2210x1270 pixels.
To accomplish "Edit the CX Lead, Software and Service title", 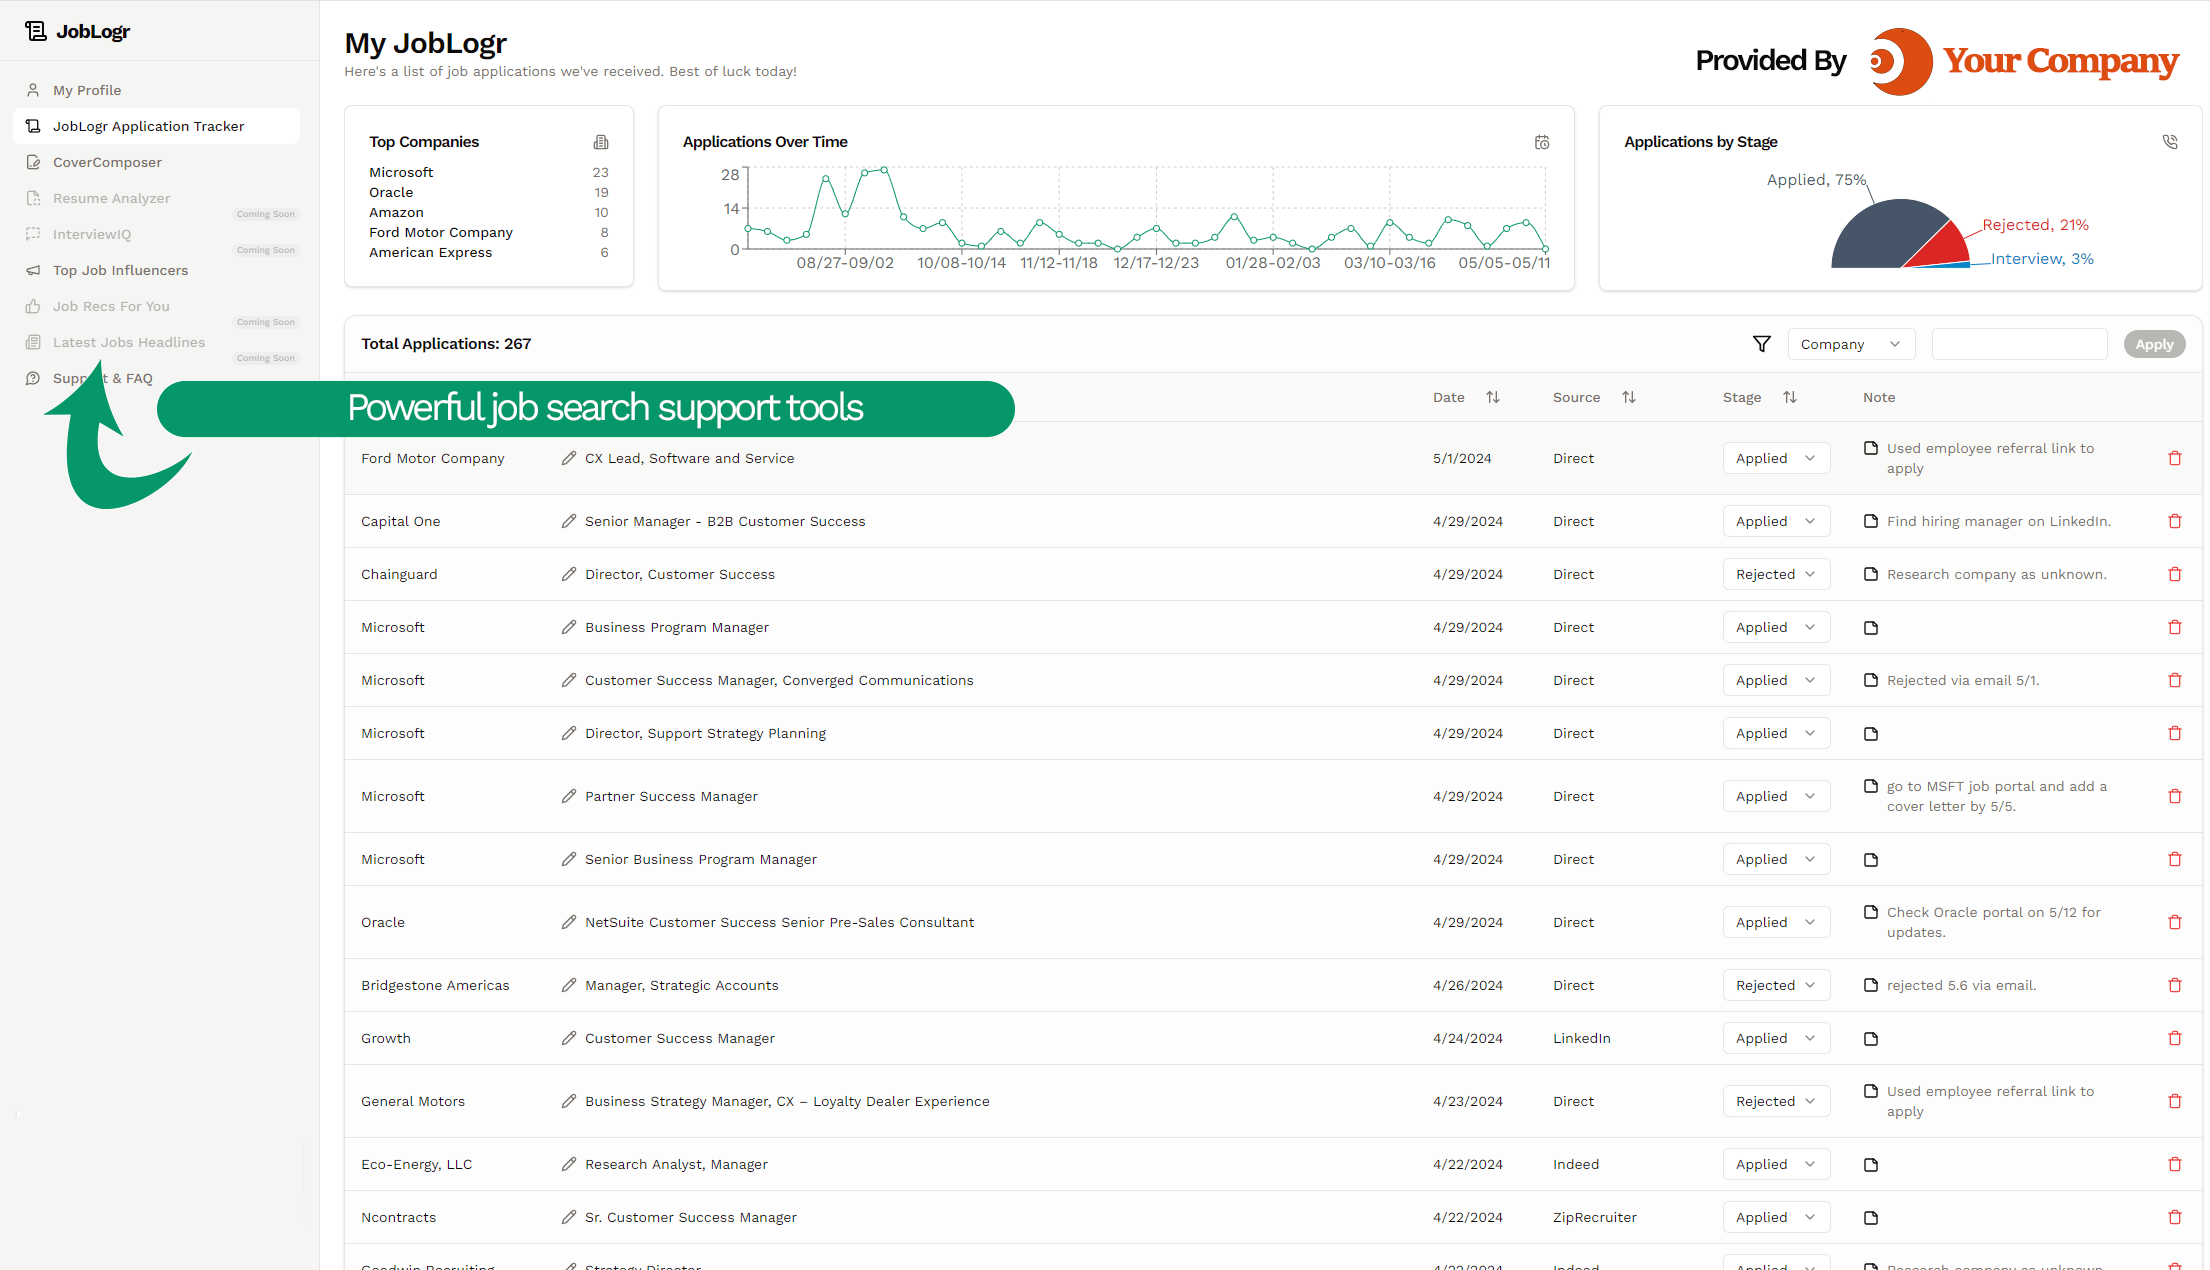I will click(569, 458).
